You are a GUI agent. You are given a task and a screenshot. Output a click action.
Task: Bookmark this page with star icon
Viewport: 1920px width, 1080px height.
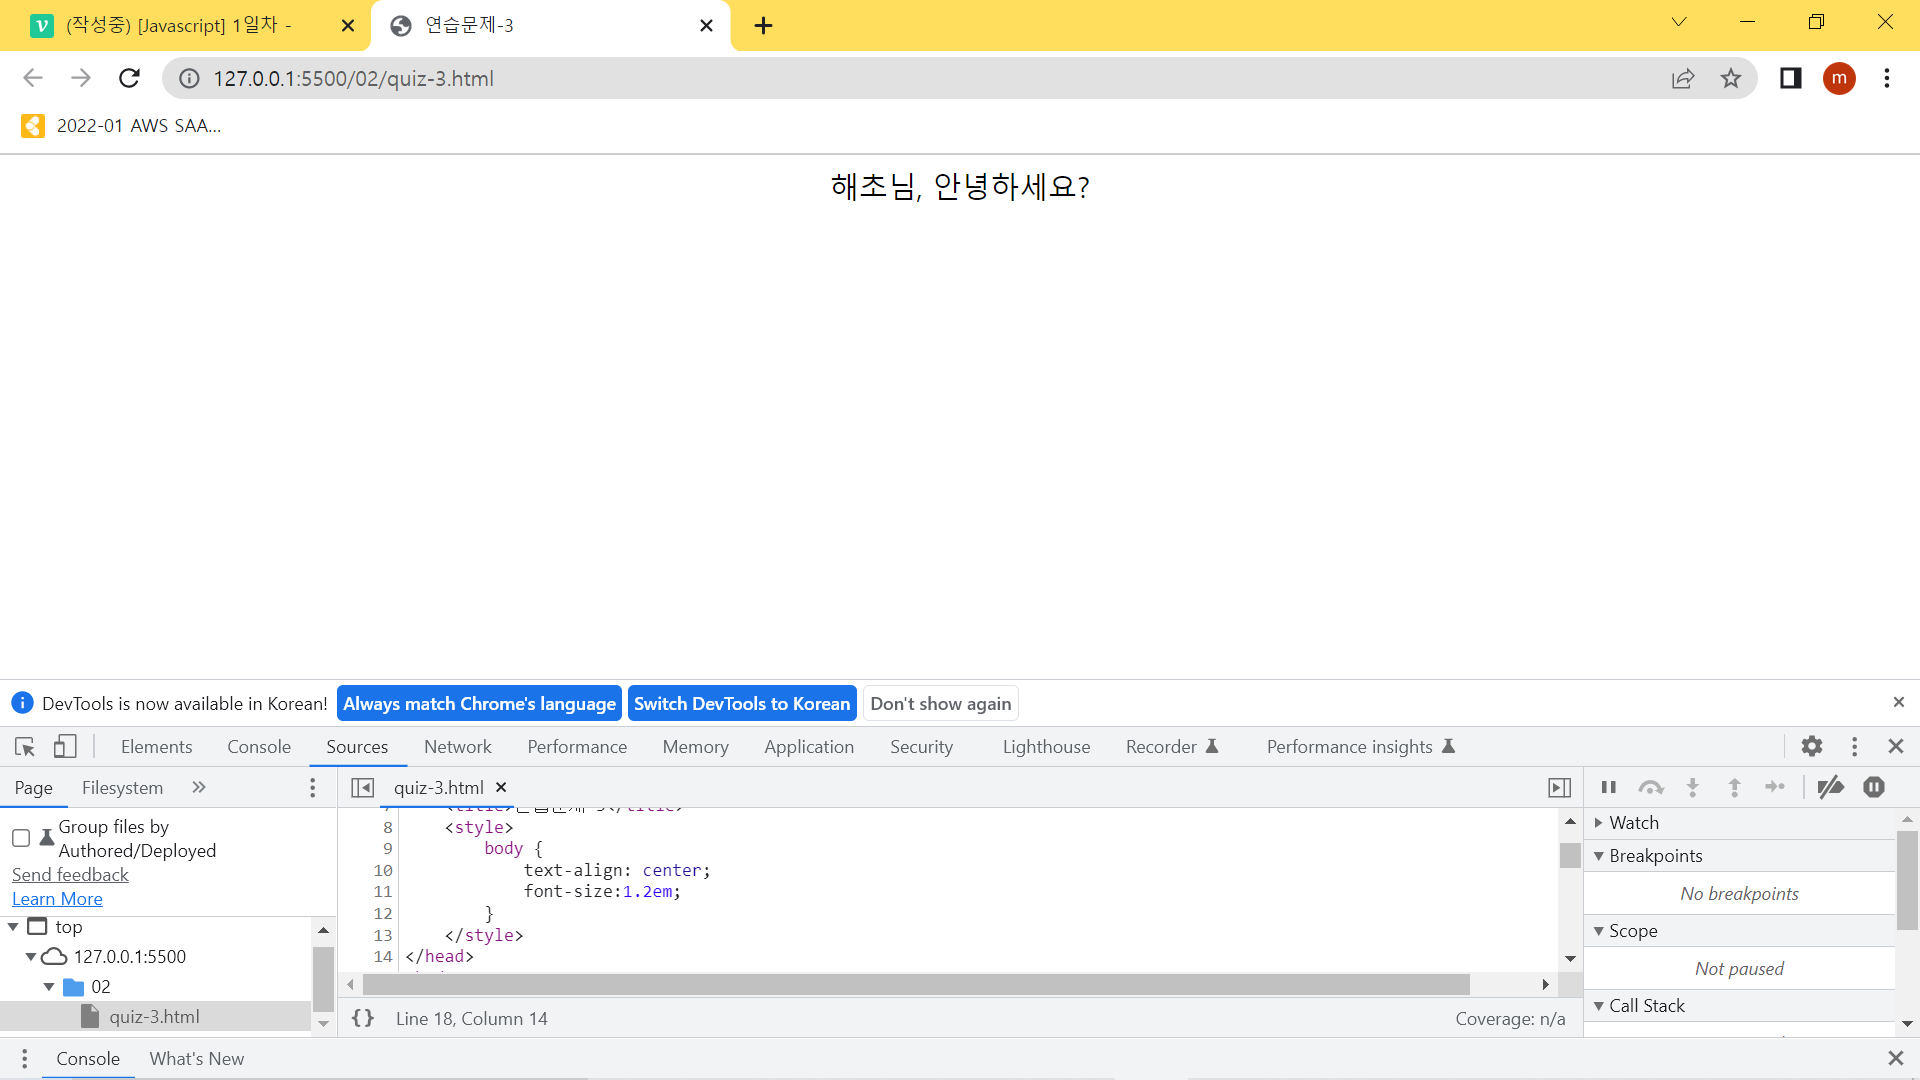click(1731, 79)
